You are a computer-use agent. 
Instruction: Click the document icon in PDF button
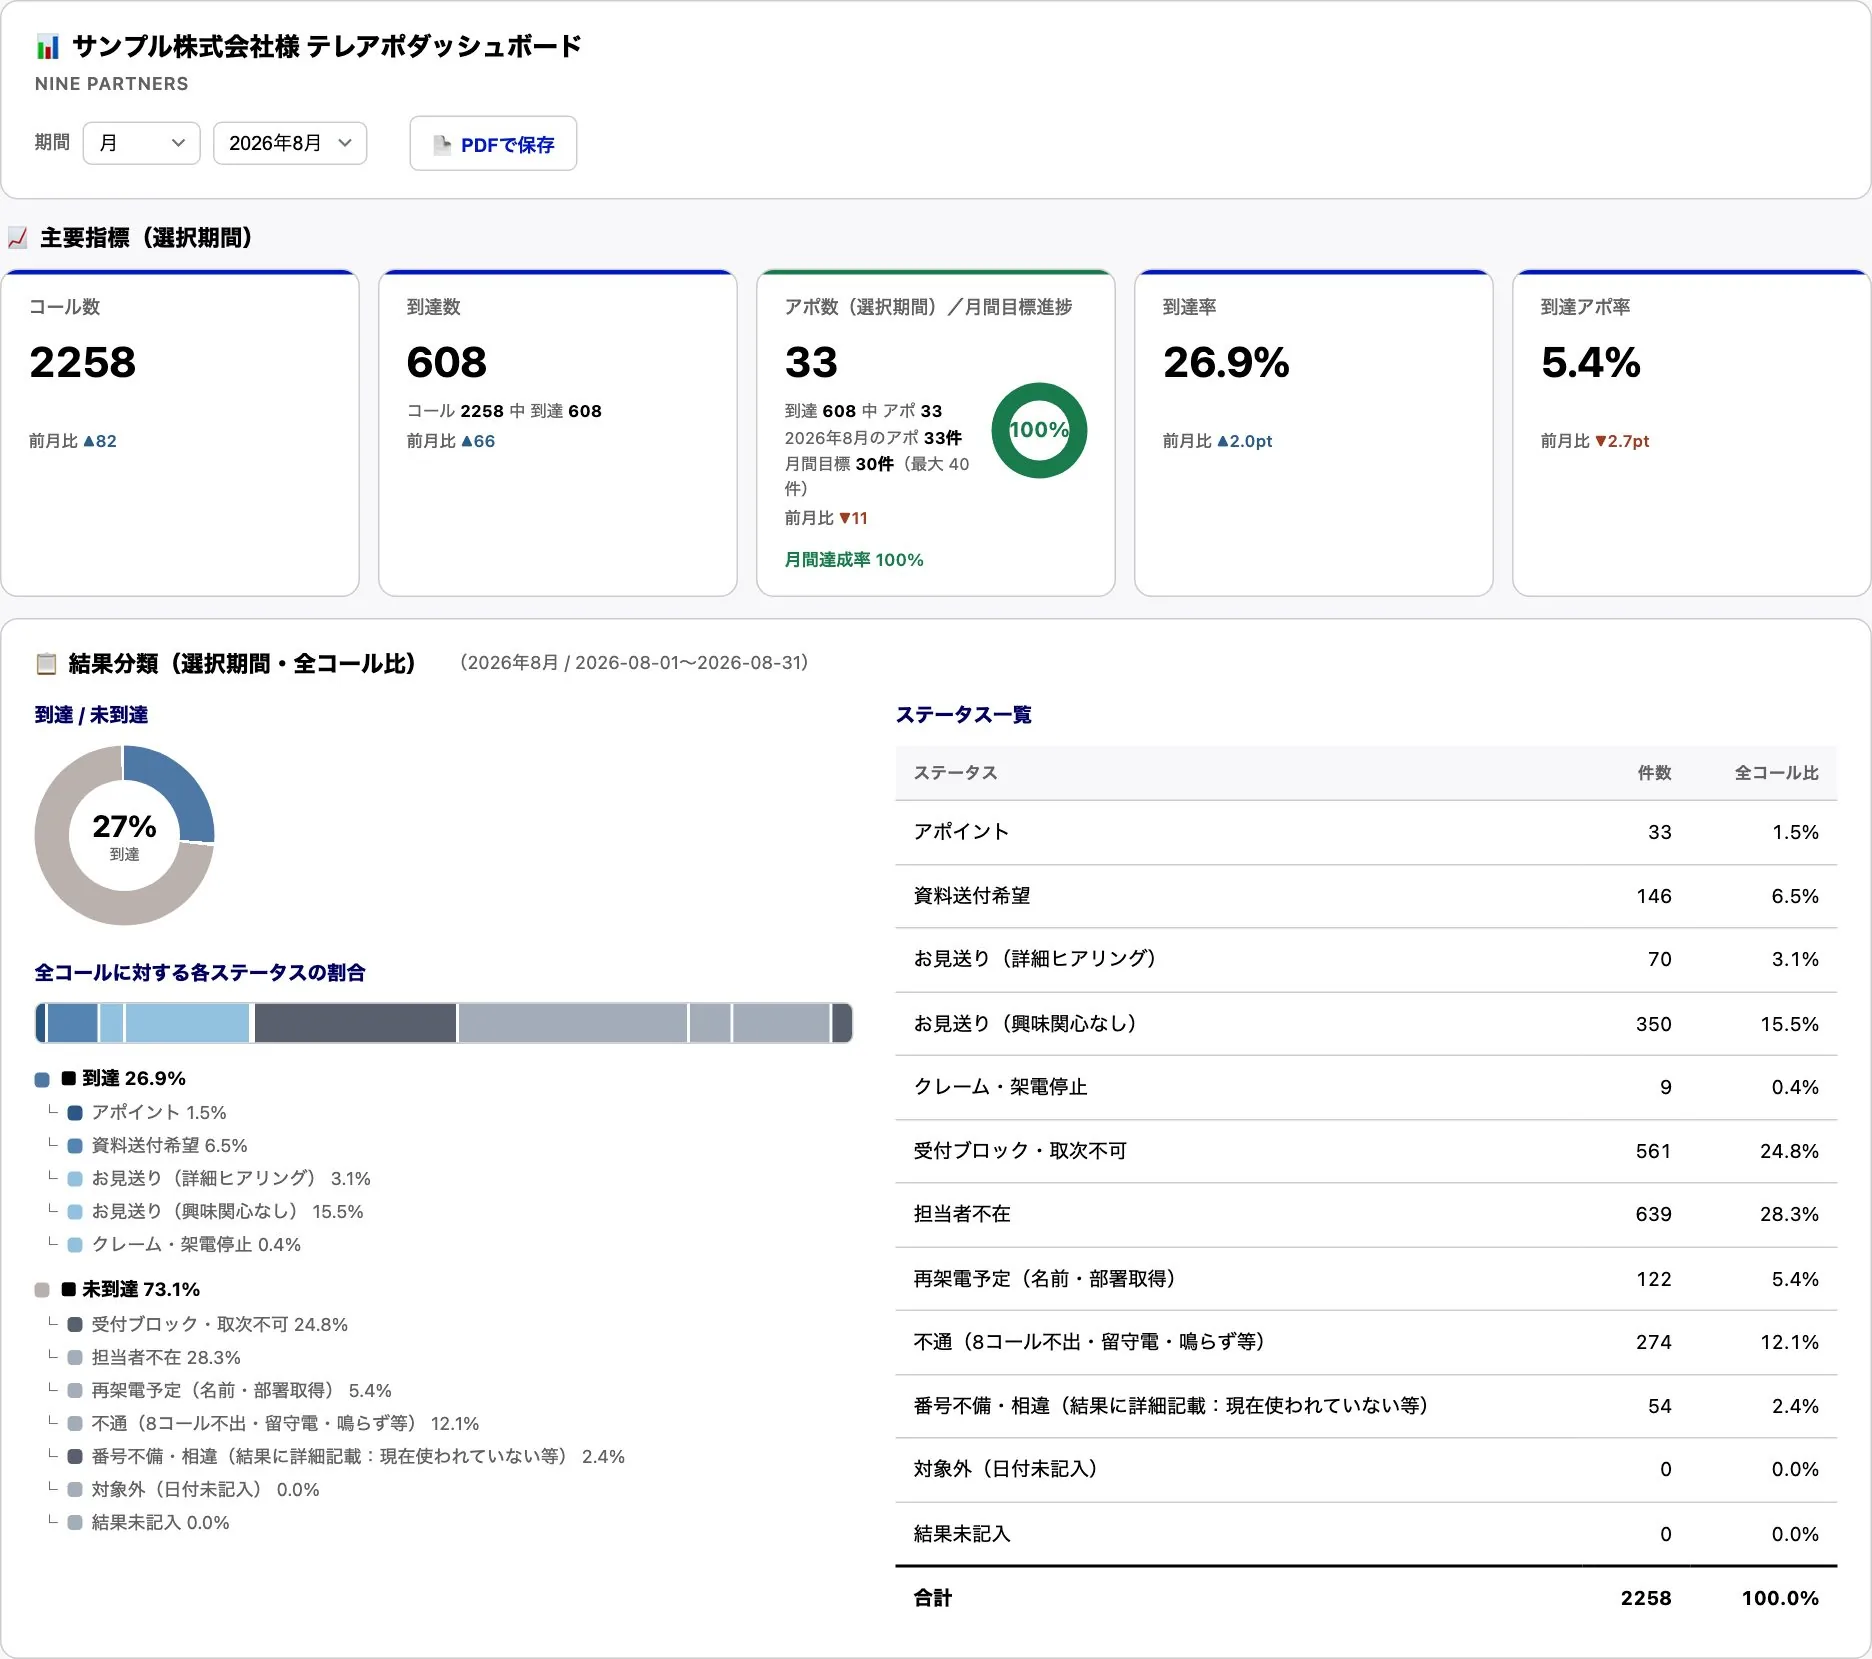pyautogui.click(x=442, y=145)
